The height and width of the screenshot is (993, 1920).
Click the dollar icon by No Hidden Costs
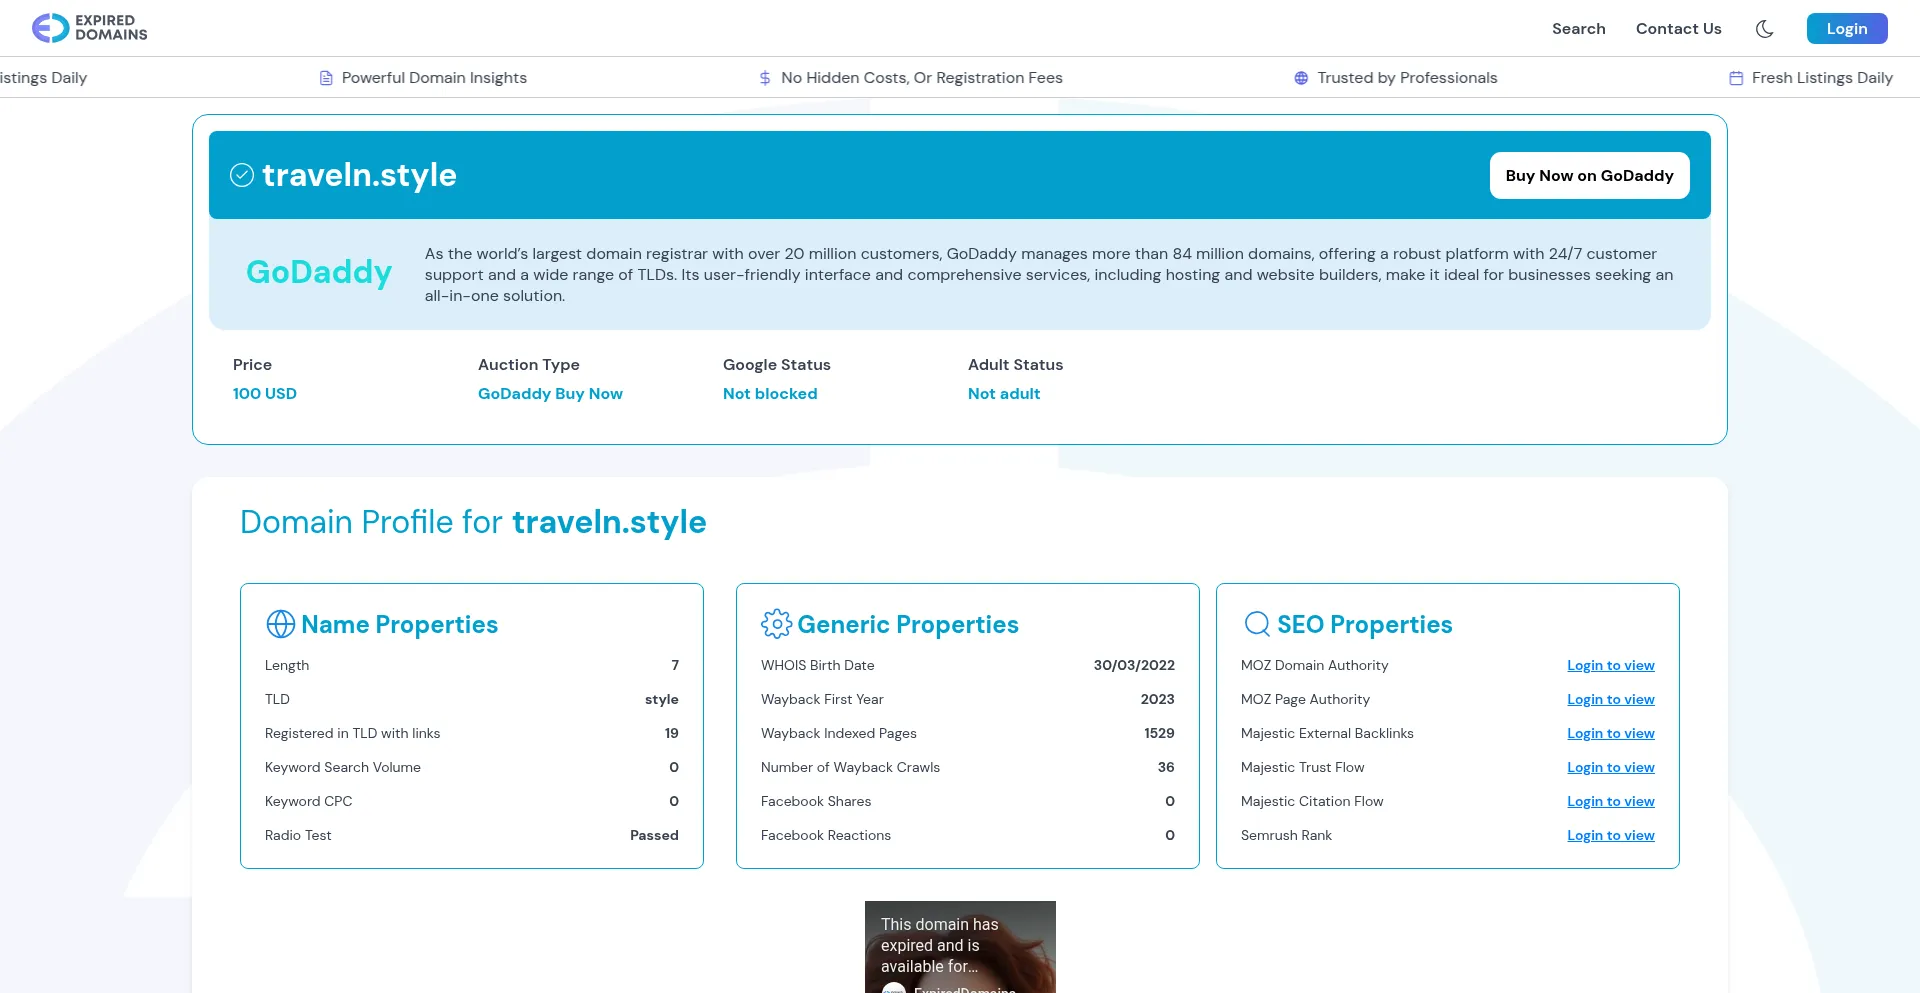pos(765,78)
